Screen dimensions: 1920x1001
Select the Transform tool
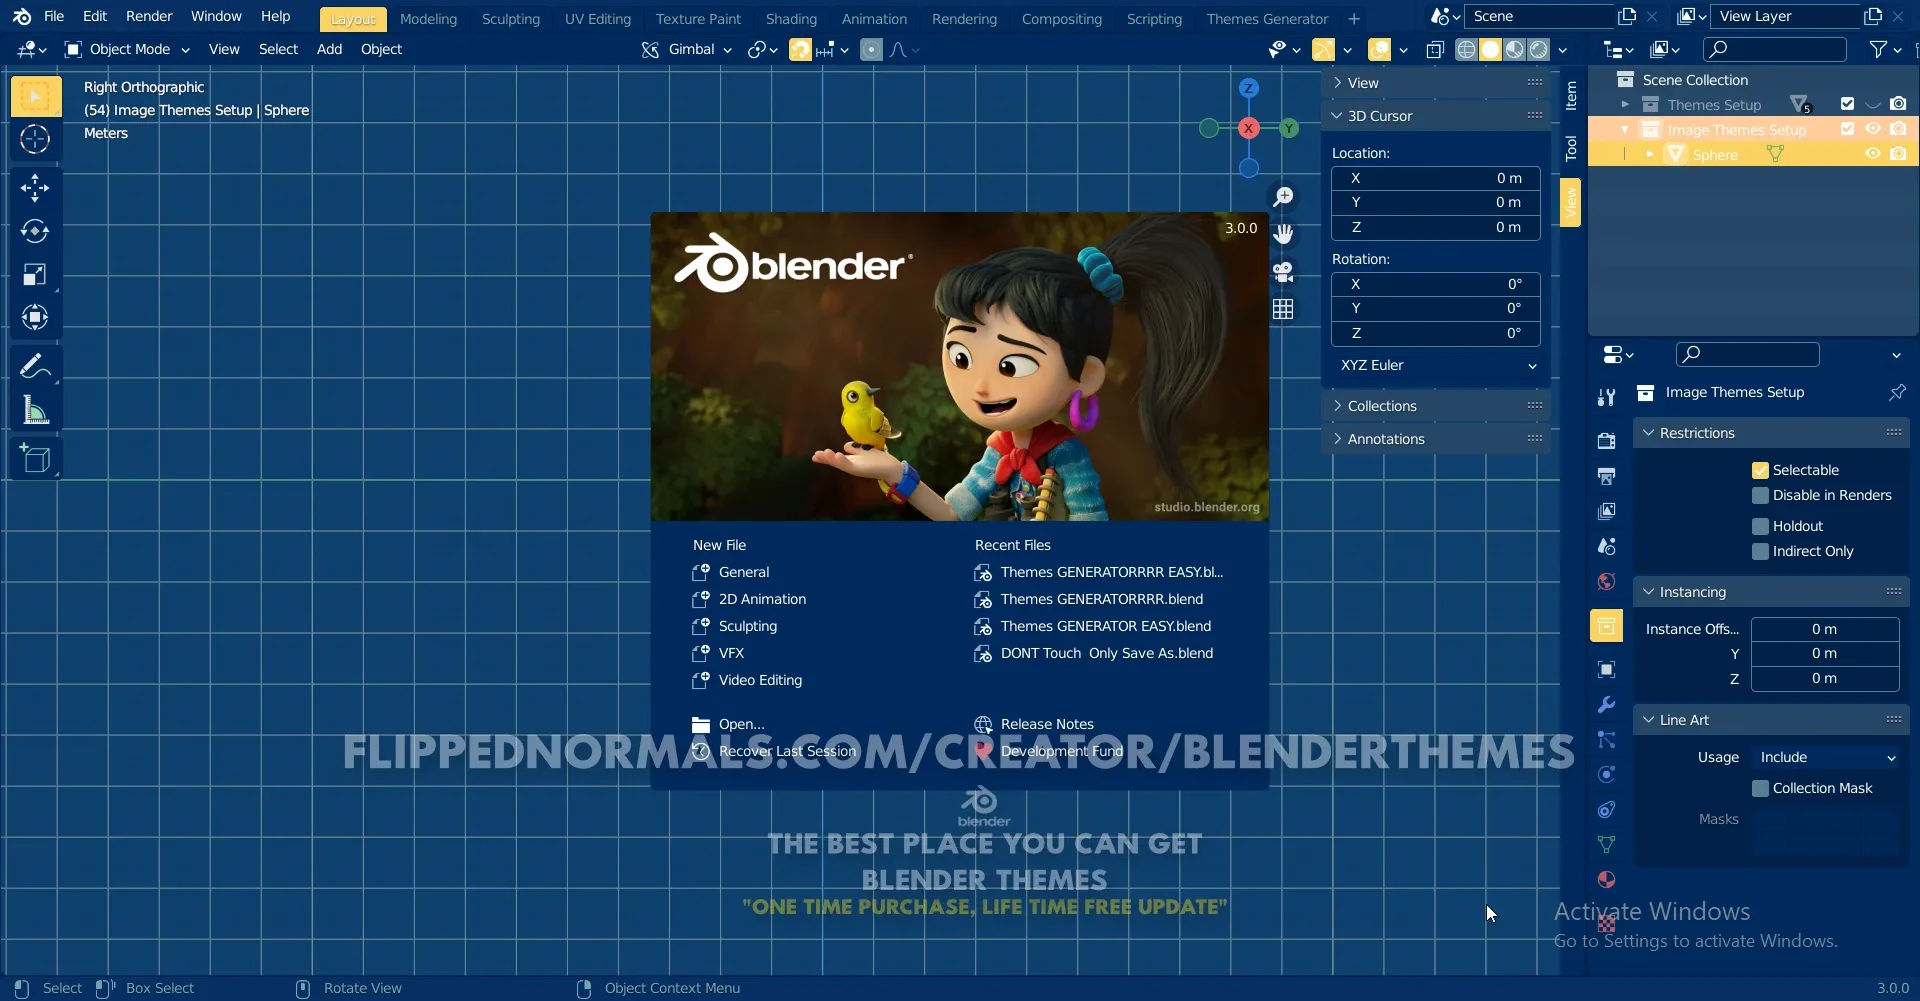point(35,317)
